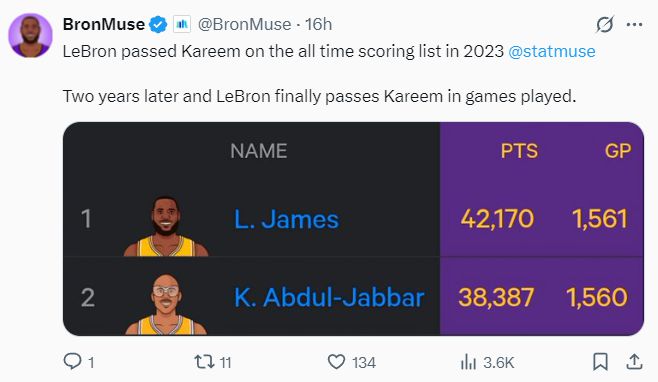The image size is (658, 382).
Task: View post analytics bar chart icon
Action: (468, 361)
